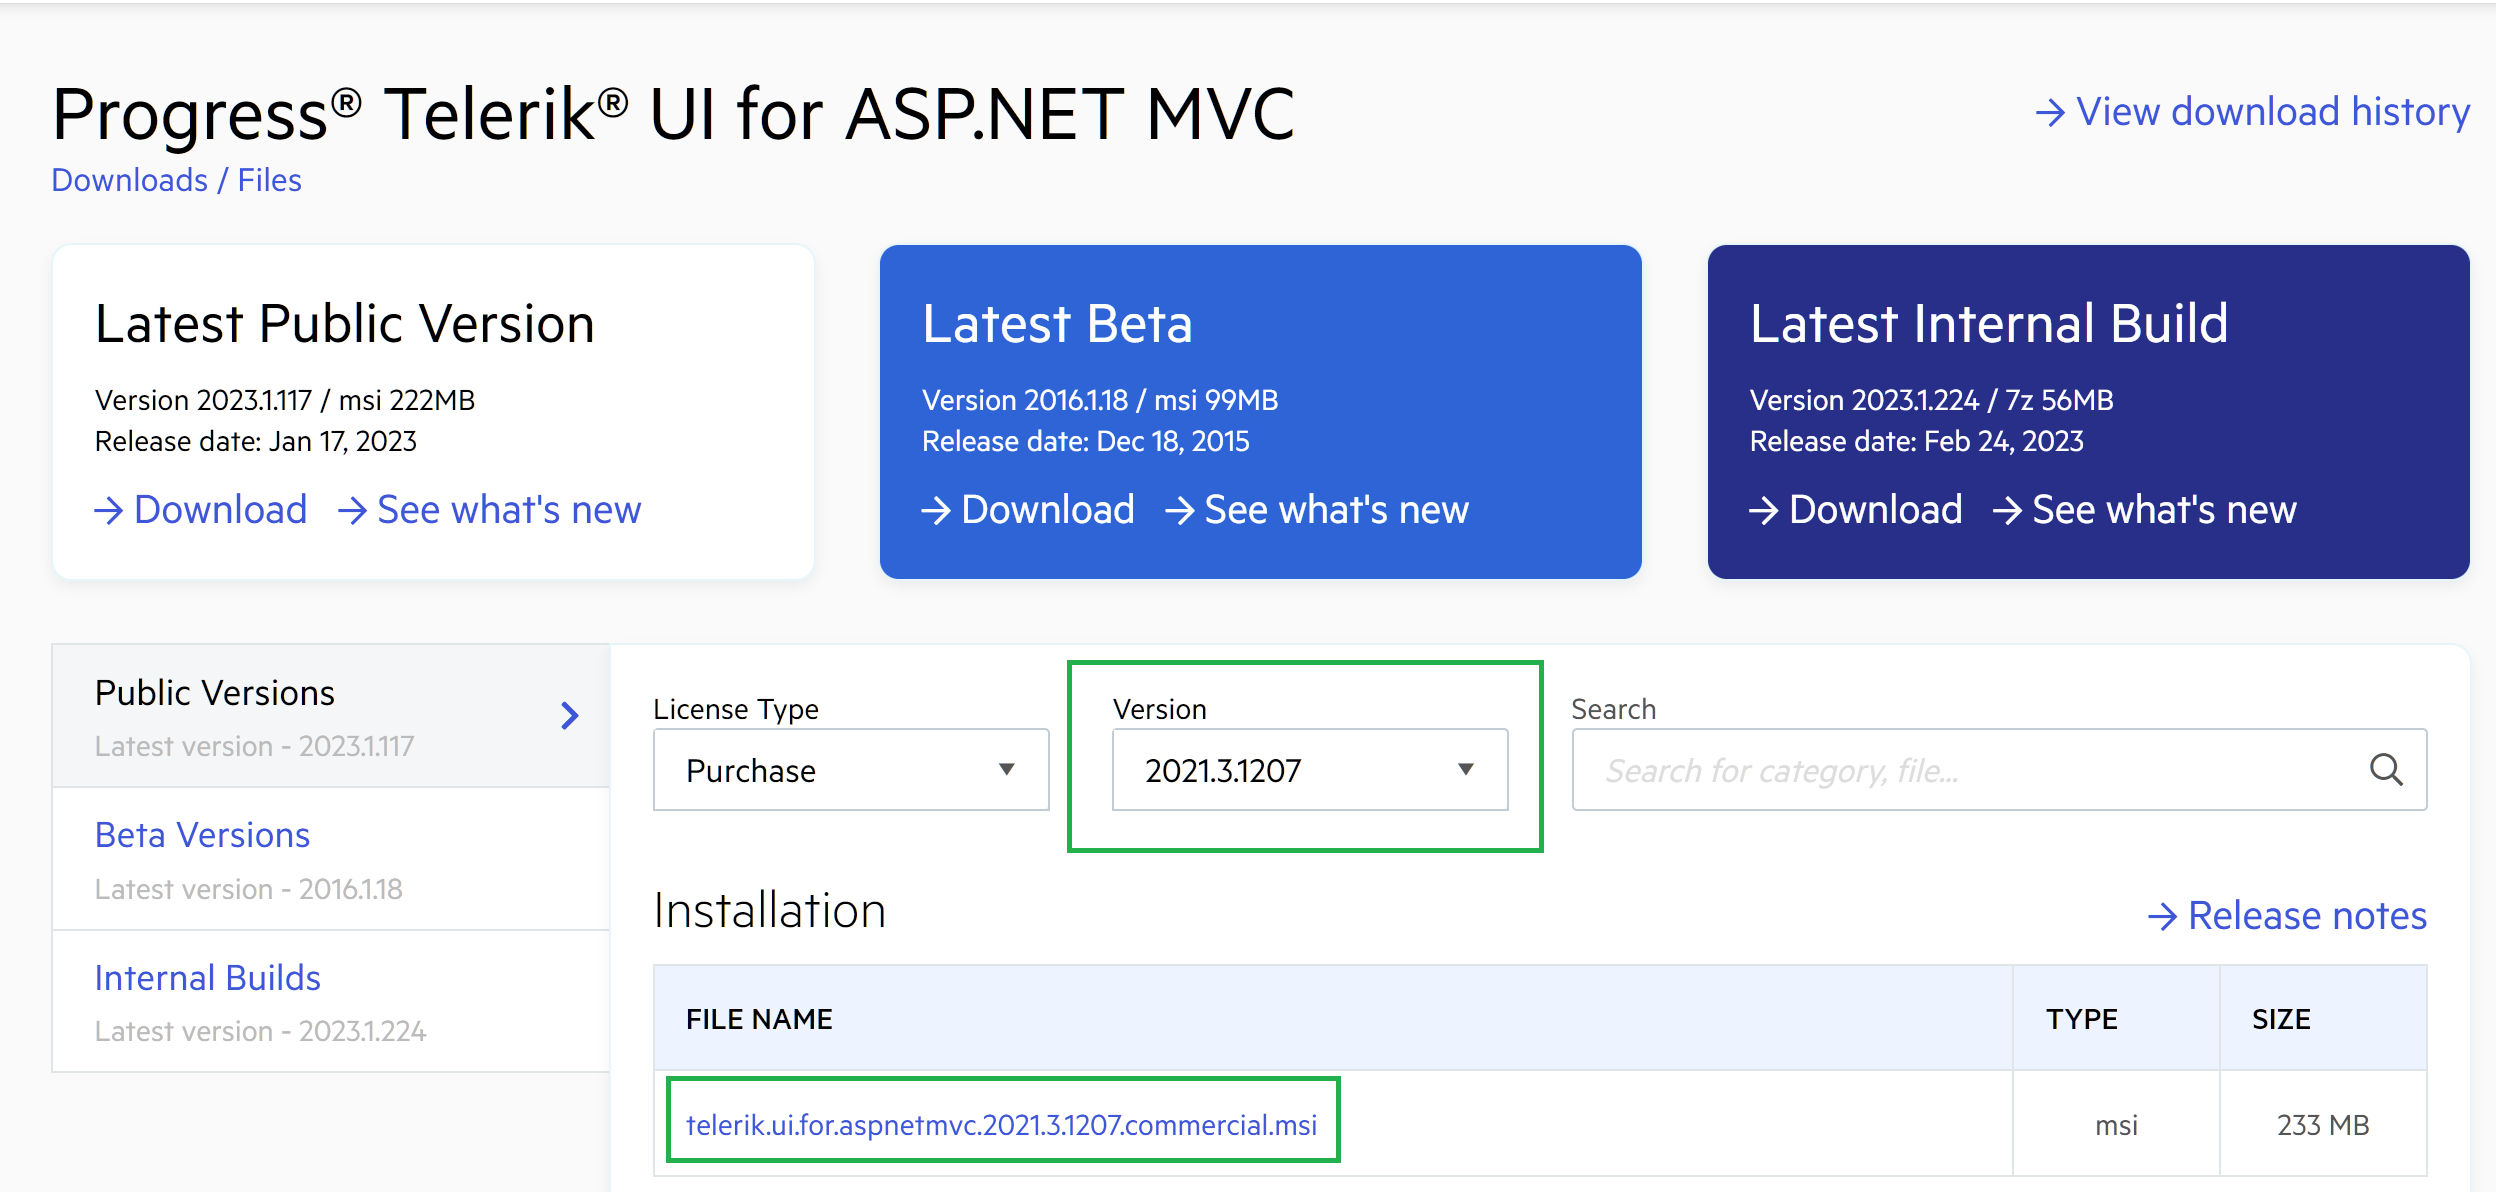Download the telerik.ui.for.aspnetmvc.2021.3.1207.commercial.msi file
Screen dimensions: 2496x1192
pyautogui.click(x=1001, y=1125)
